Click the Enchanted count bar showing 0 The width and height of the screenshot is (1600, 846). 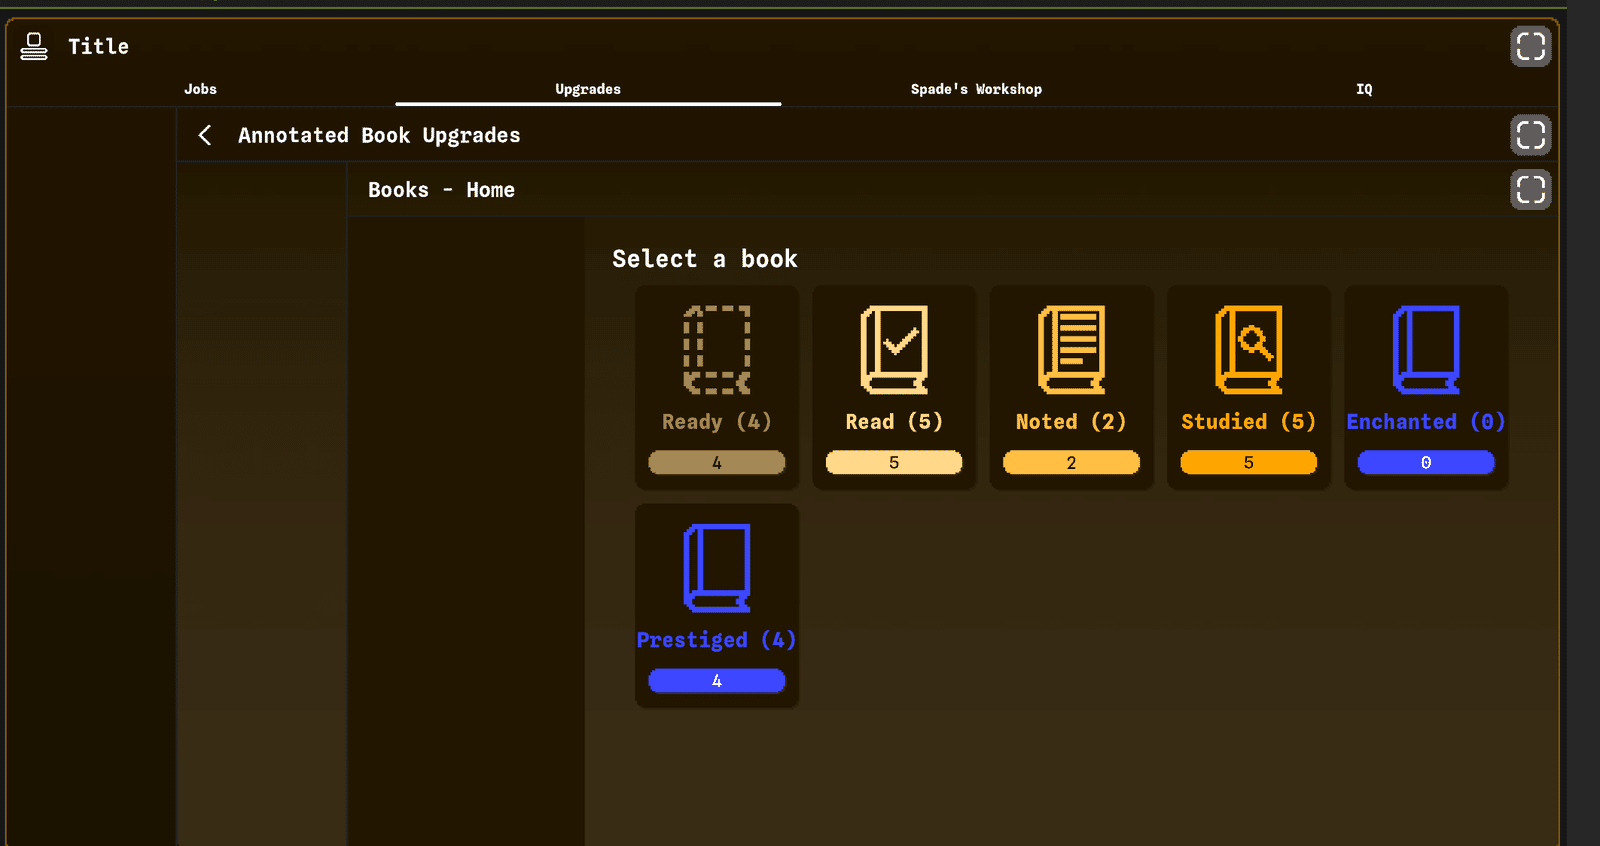click(x=1426, y=462)
